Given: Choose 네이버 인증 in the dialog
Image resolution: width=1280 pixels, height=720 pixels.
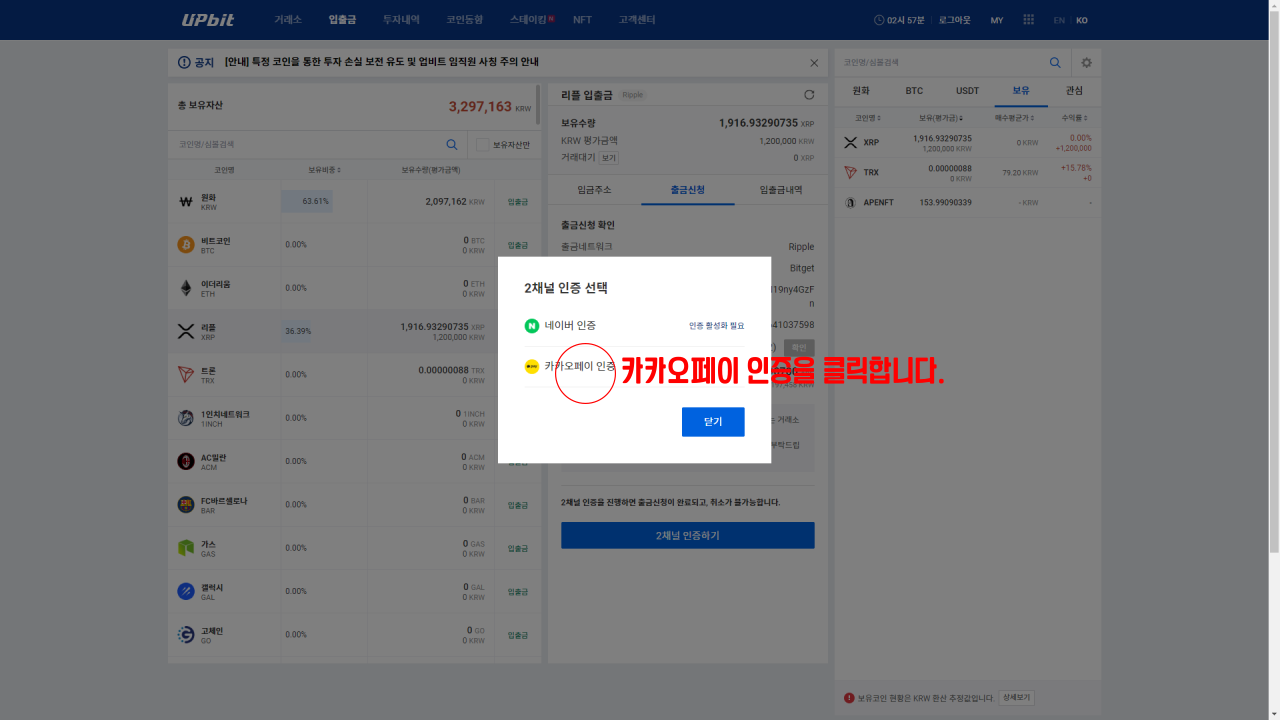Looking at the screenshot, I should 634,326.
